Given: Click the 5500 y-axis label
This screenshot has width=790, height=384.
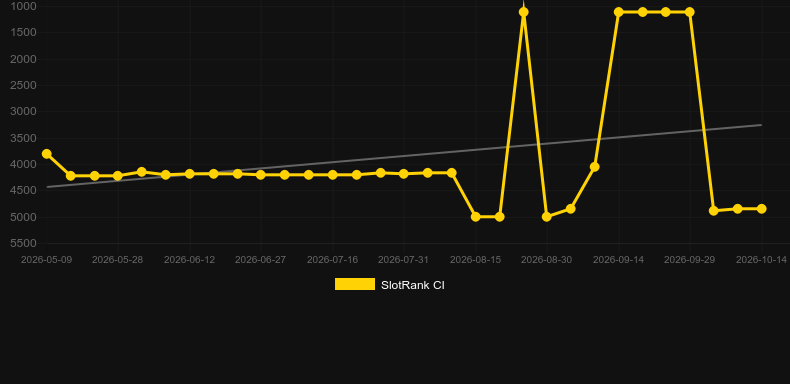Looking at the screenshot, I should 23,243.
